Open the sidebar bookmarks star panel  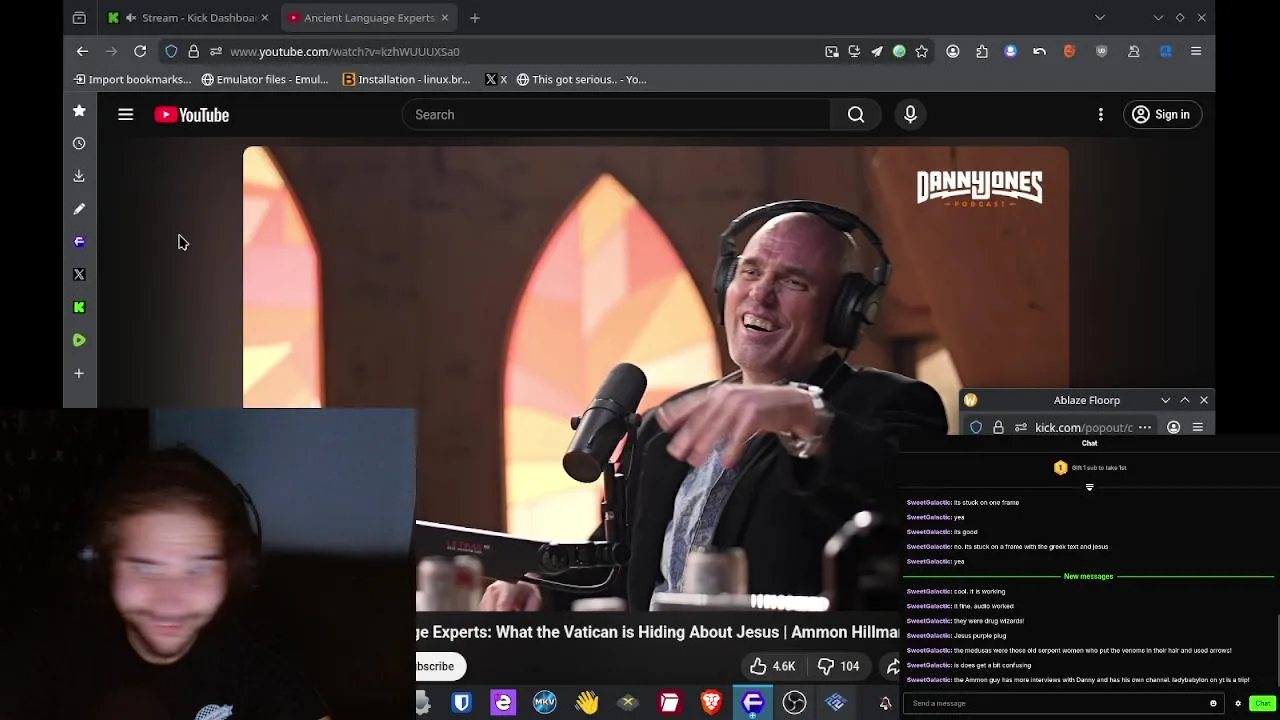tap(79, 111)
